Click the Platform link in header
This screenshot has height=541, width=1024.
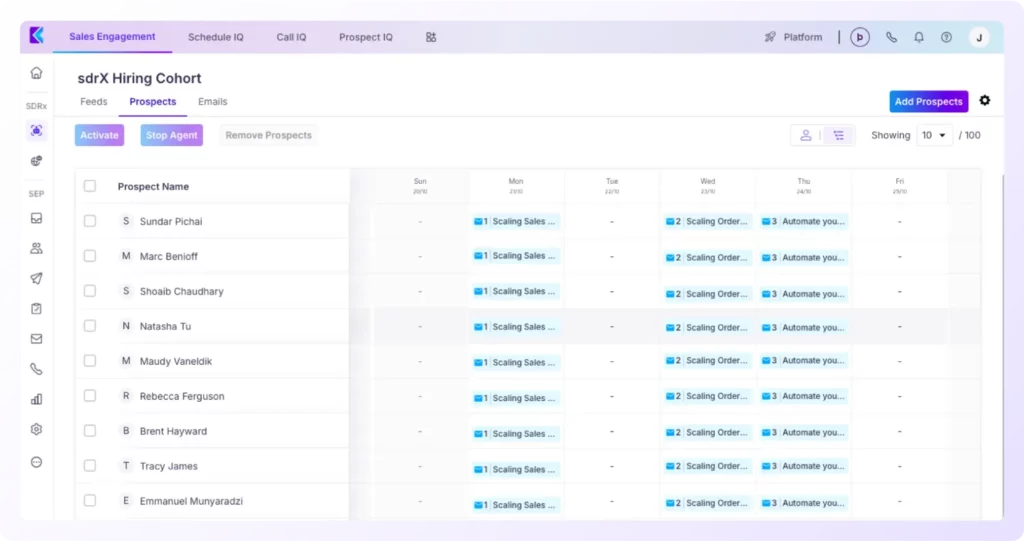803,37
